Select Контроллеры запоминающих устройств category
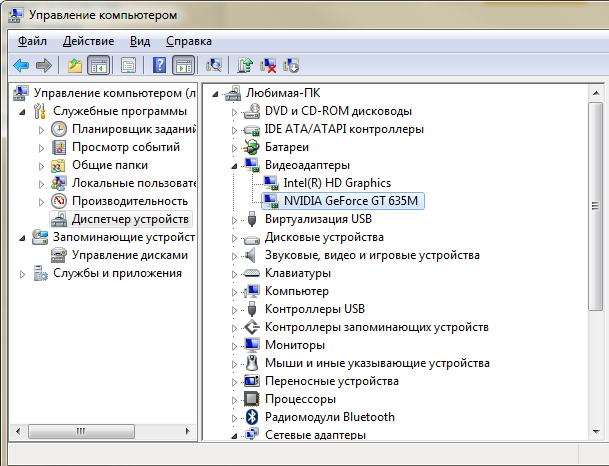This screenshot has width=609, height=466. [x=377, y=327]
